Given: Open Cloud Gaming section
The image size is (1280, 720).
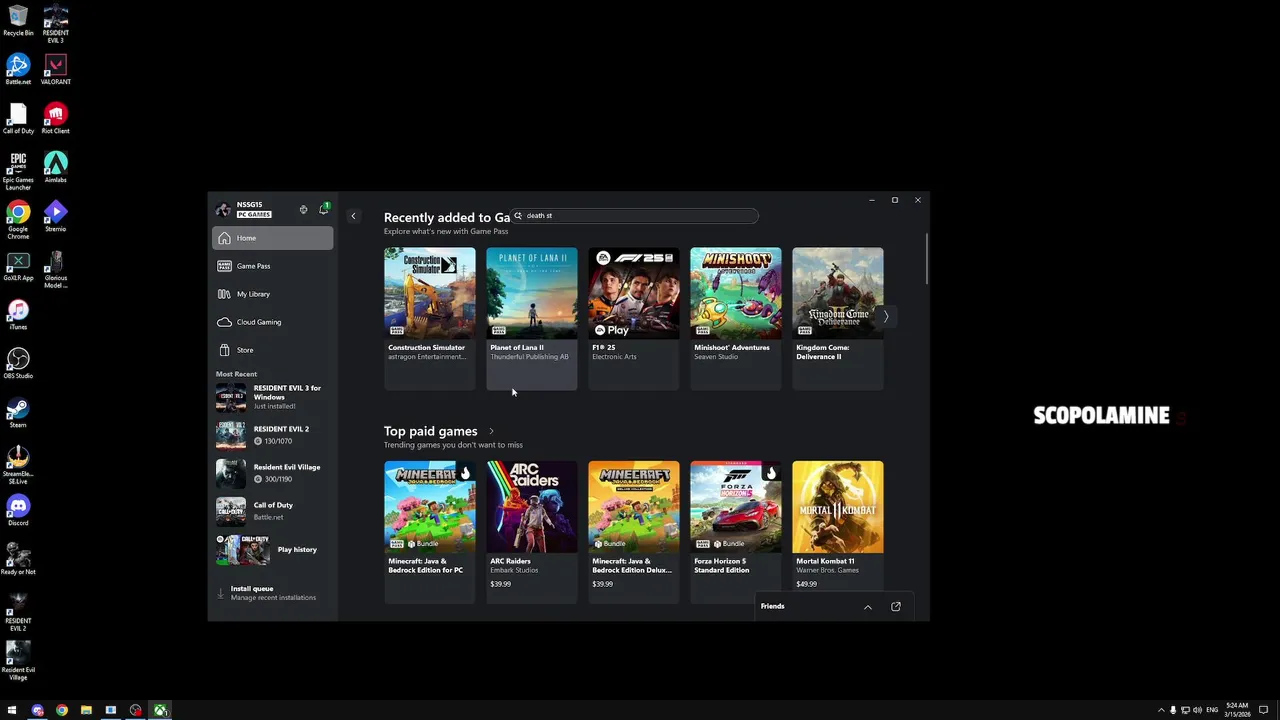Looking at the screenshot, I should tap(272, 322).
